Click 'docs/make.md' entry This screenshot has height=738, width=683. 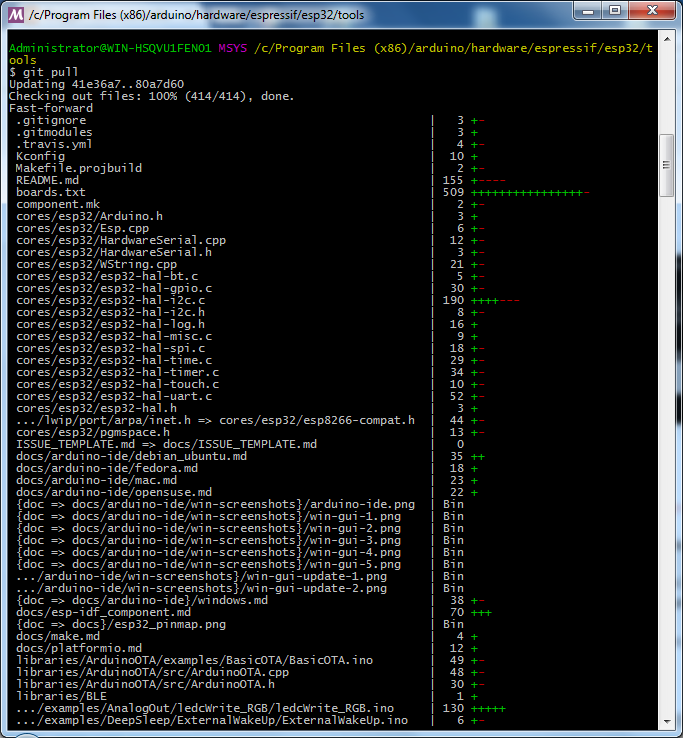pyautogui.click(x=58, y=636)
